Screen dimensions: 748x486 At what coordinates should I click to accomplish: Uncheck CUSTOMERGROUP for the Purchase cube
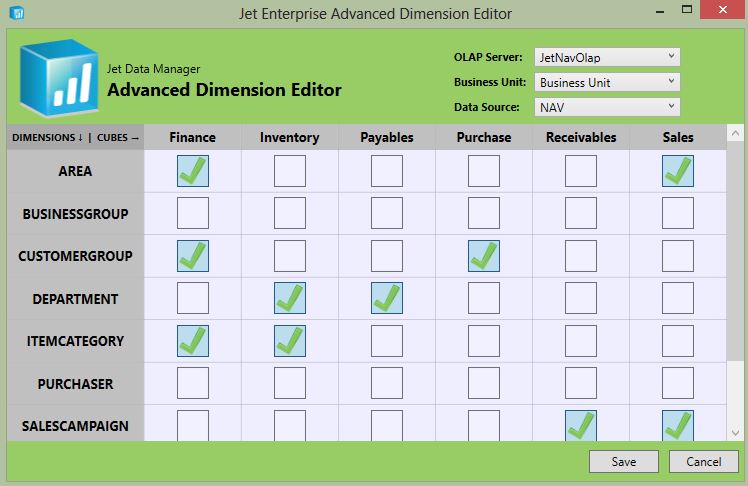pyautogui.click(x=484, y=256)
